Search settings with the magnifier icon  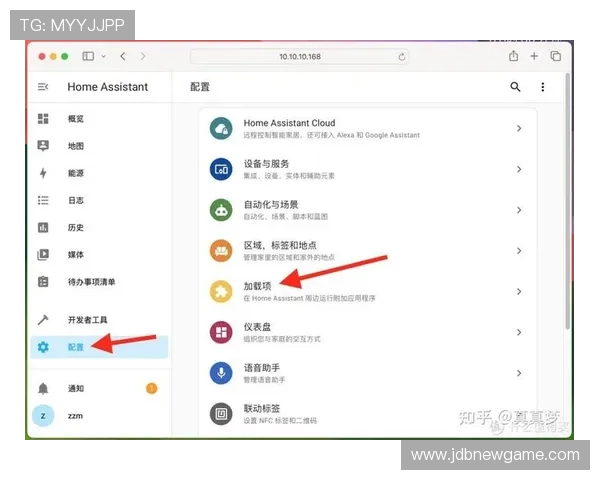(515, 87)
